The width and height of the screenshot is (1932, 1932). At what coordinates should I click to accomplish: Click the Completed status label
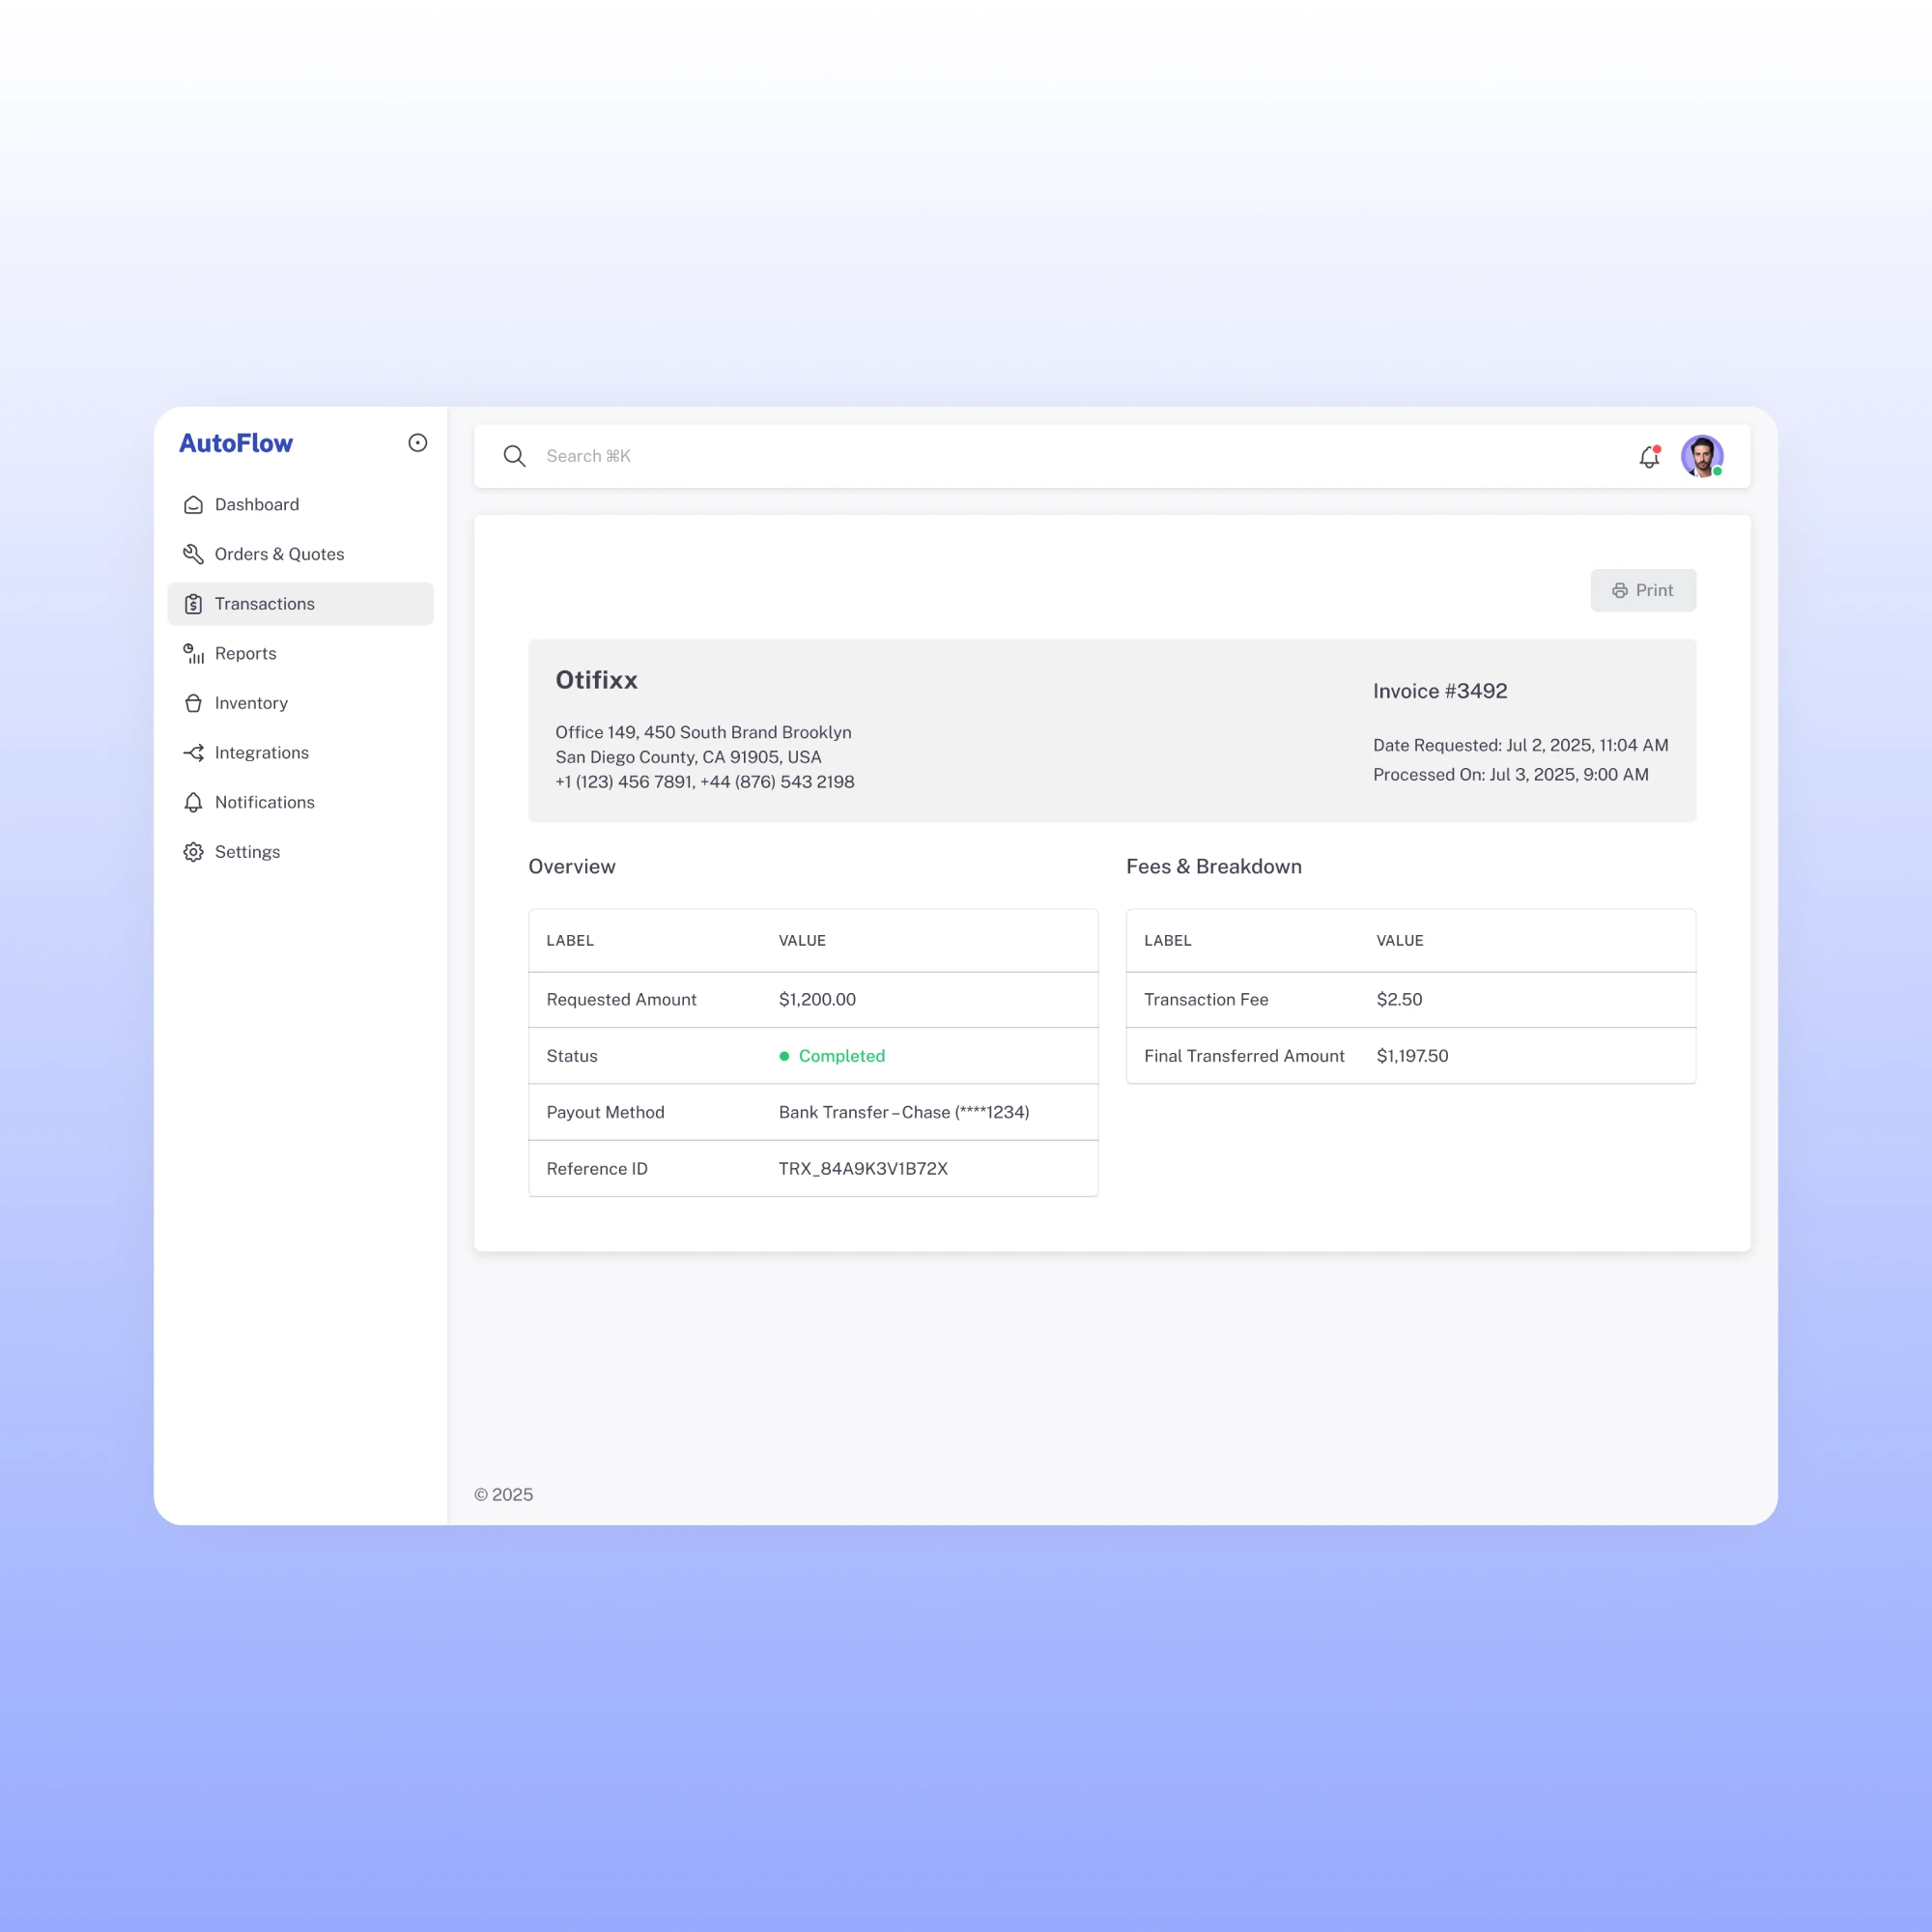point(841,1056)
